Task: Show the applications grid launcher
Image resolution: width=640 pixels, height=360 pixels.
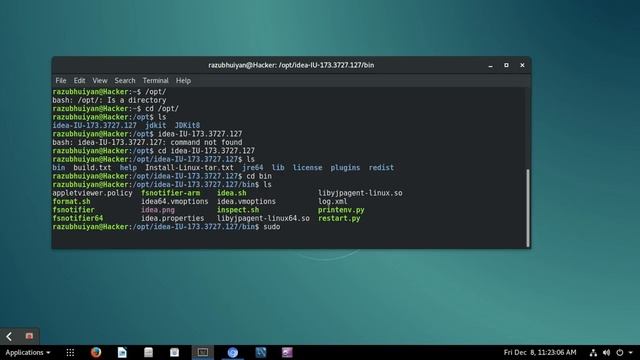Action: (70, 352)
